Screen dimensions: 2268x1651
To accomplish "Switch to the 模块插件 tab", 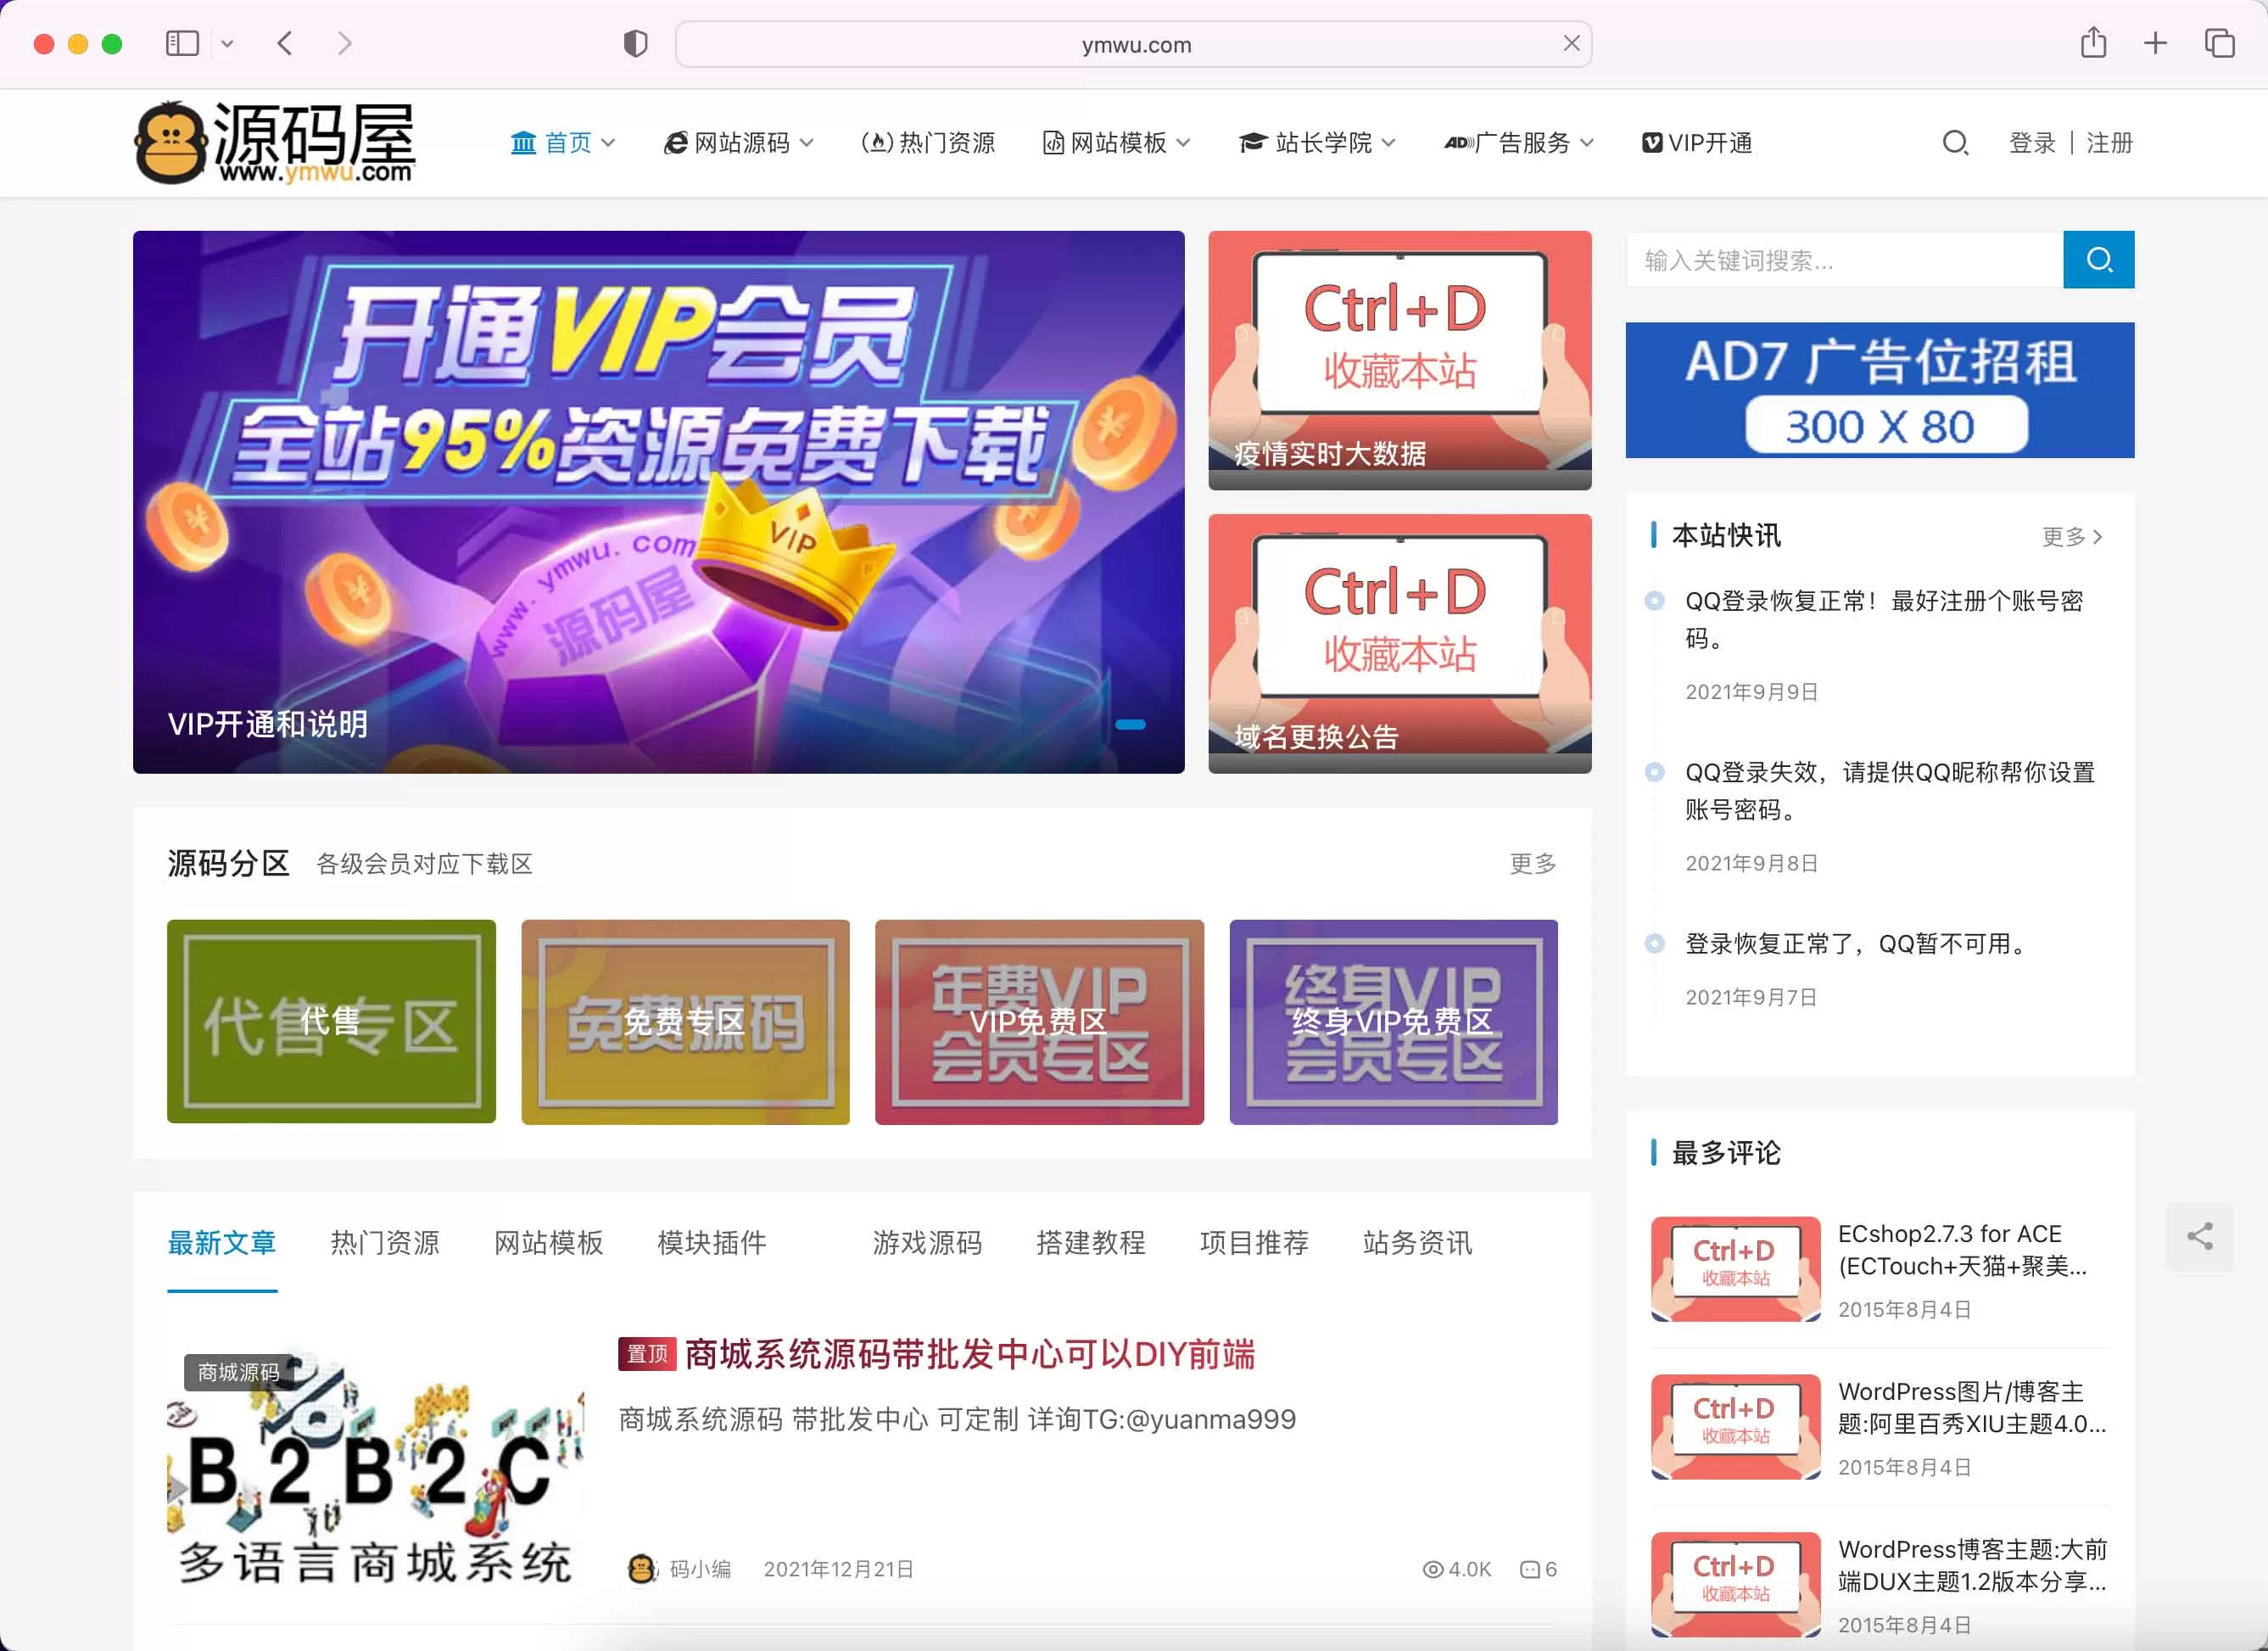I will 712,1243.
